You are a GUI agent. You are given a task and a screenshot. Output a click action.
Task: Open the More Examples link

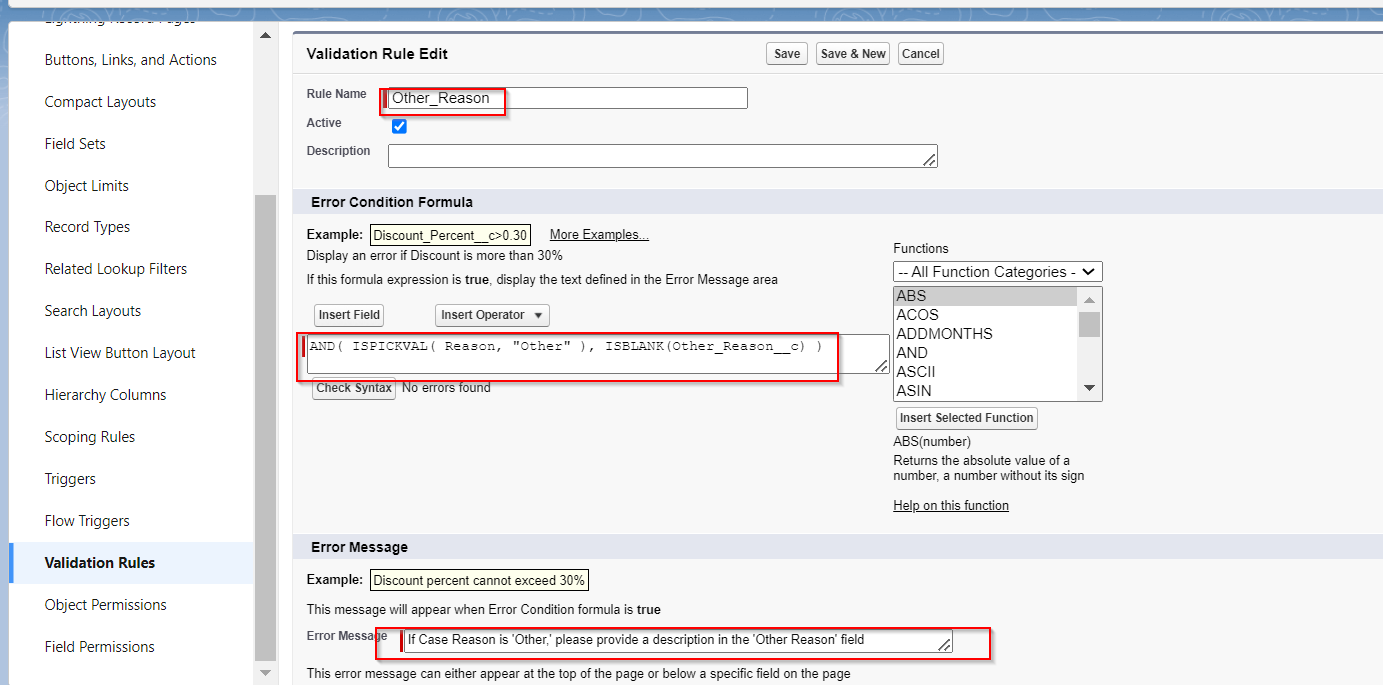coord(599,235)
